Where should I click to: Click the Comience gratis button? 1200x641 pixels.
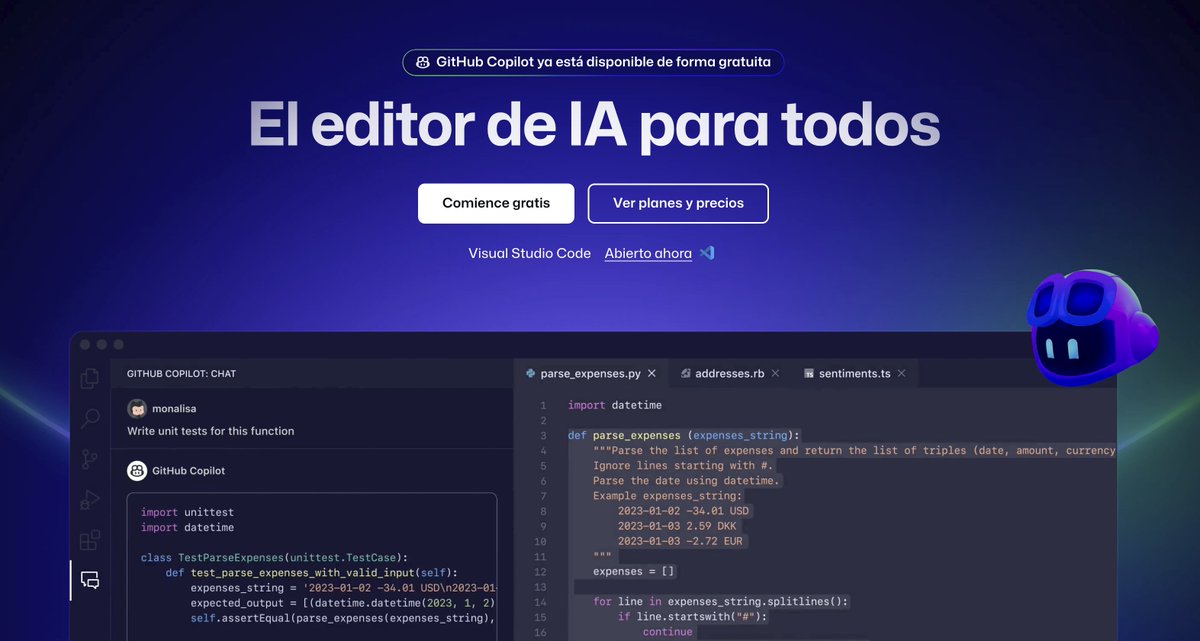point(496,203)
